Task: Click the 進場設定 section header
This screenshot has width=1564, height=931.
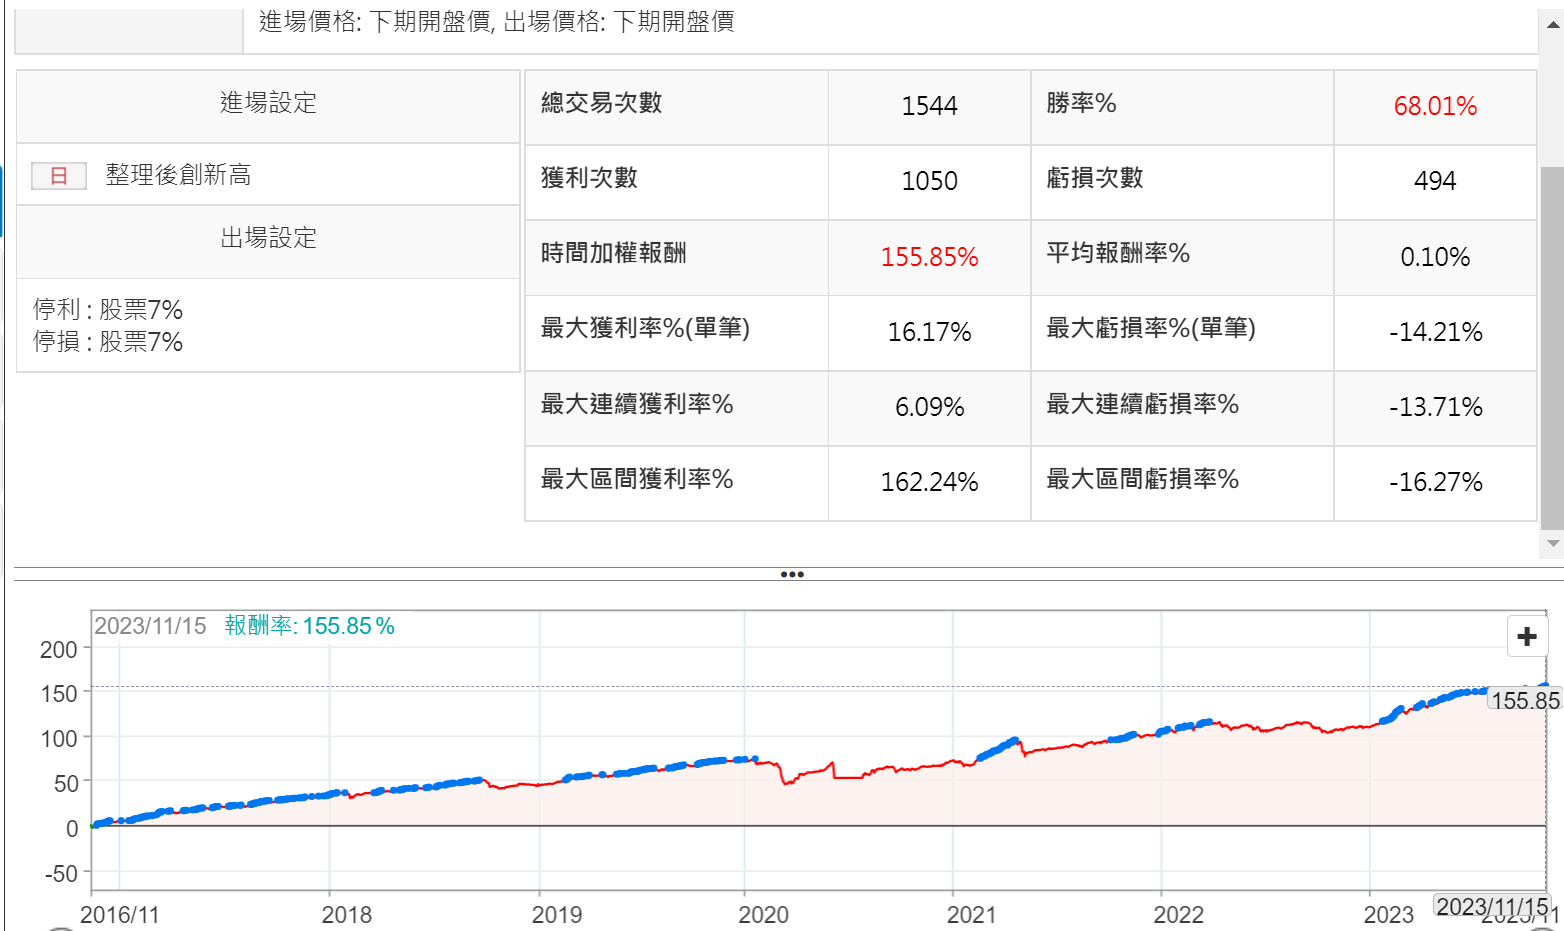Action: tap(268, 103)
